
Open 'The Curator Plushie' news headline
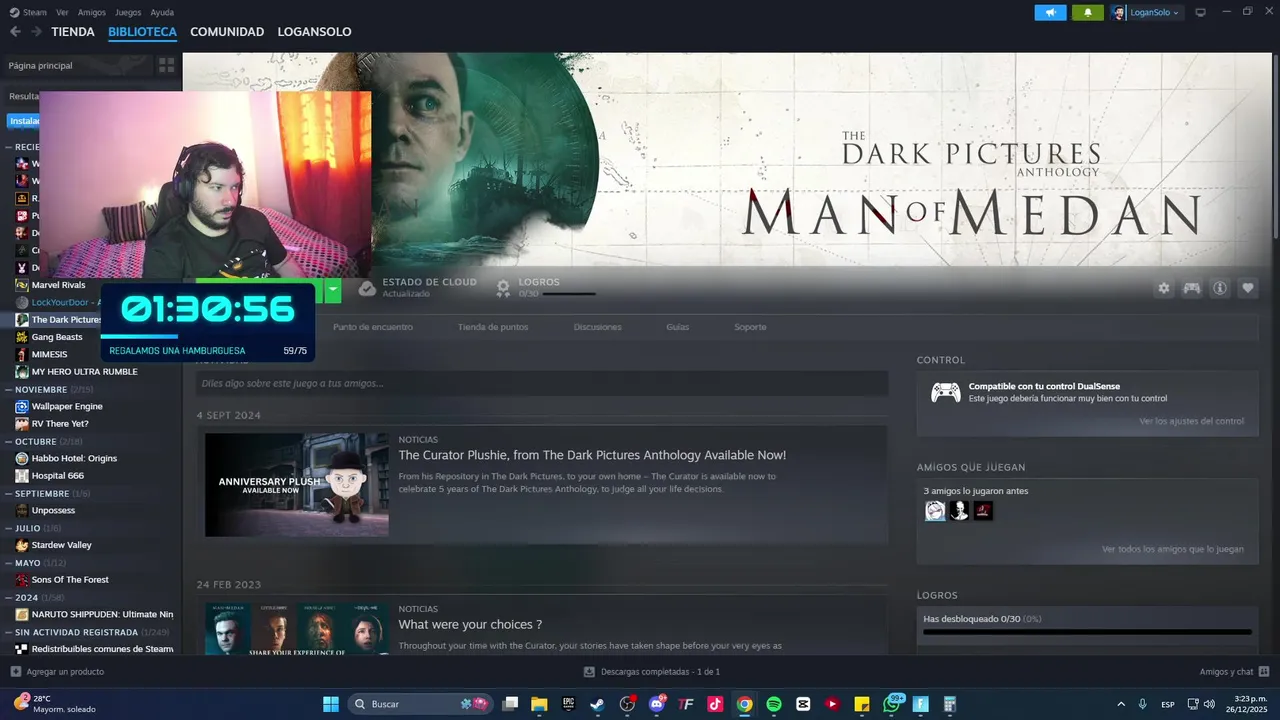click(592, 455)
